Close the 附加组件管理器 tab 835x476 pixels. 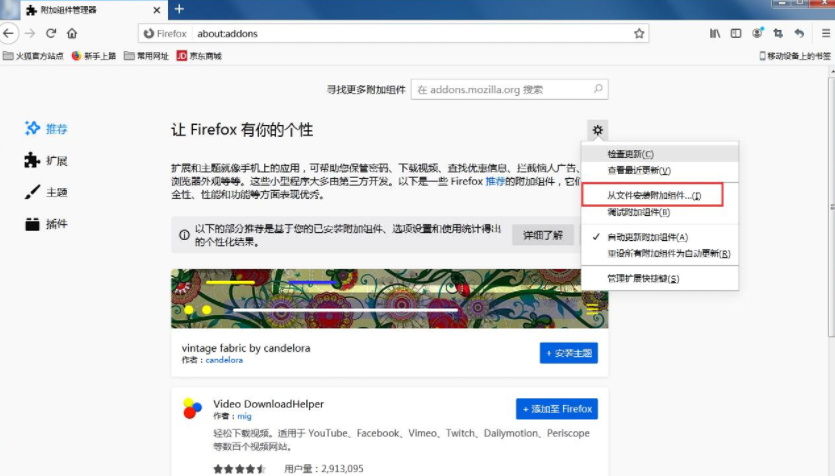157,10
